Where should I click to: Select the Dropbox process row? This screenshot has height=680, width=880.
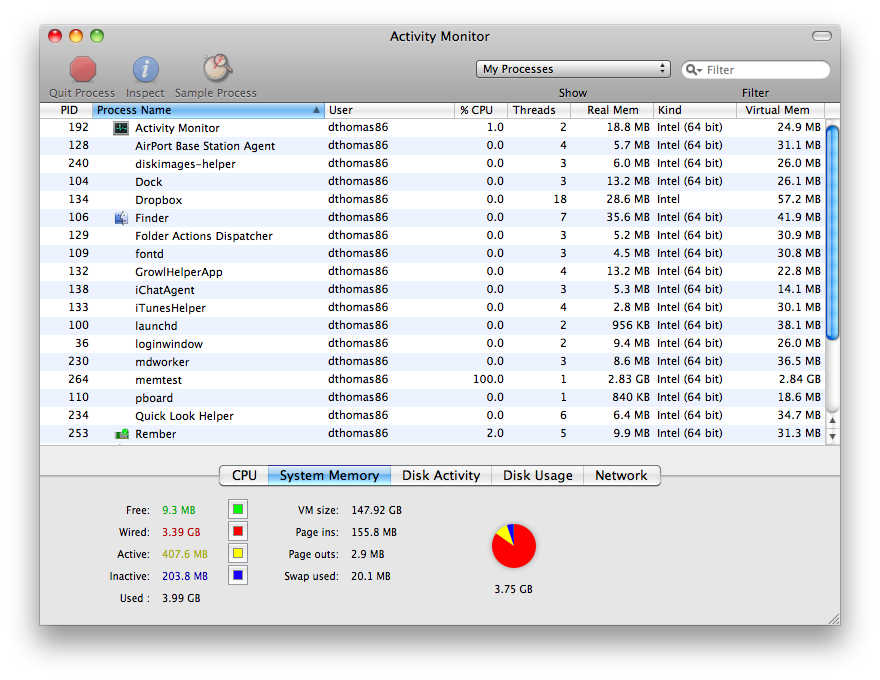(x=433, y=199)
